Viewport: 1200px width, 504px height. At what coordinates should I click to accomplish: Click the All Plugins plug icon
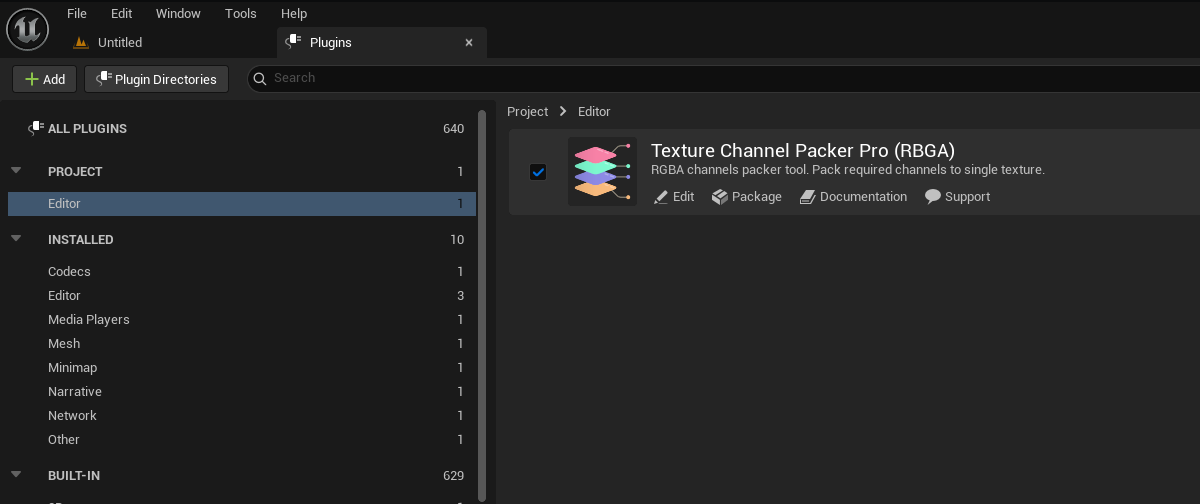pos(36,128)
